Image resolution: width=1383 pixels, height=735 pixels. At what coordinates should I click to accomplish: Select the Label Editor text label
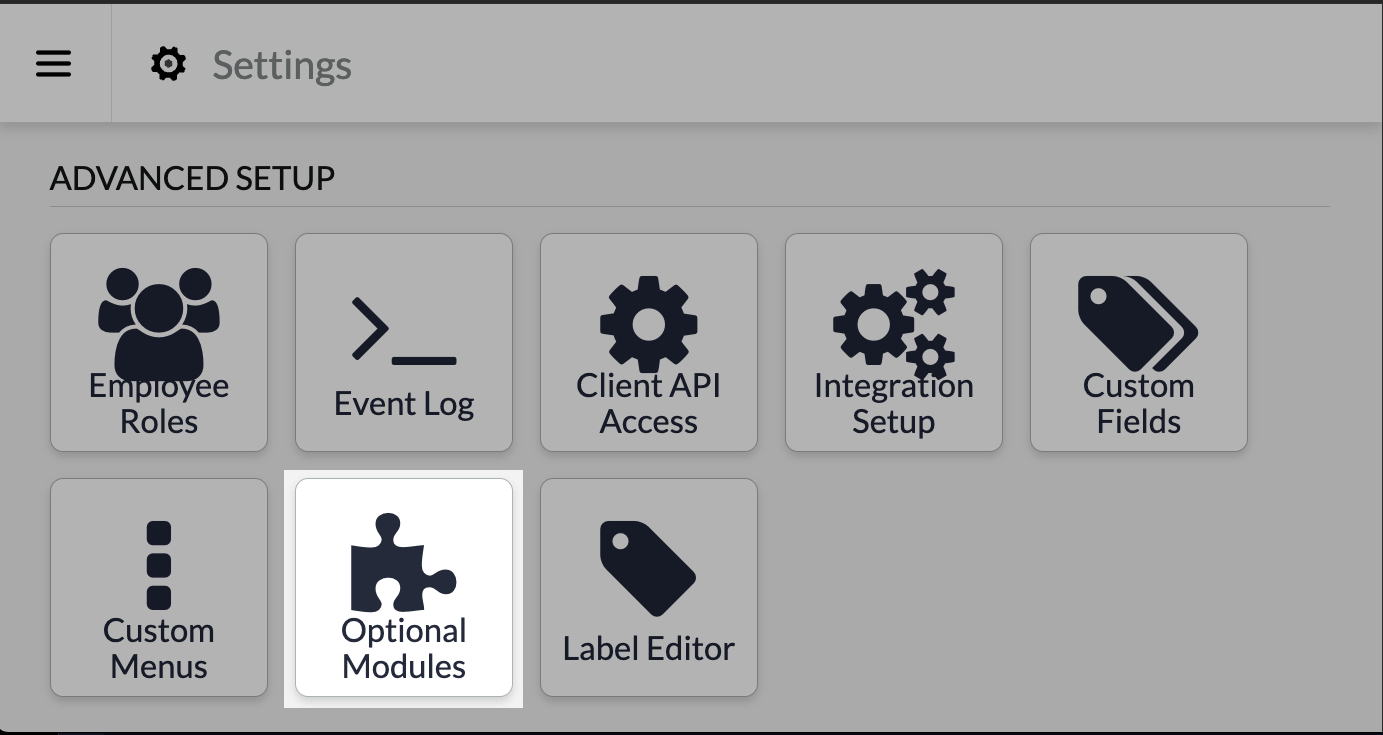[x=648, y=649]
